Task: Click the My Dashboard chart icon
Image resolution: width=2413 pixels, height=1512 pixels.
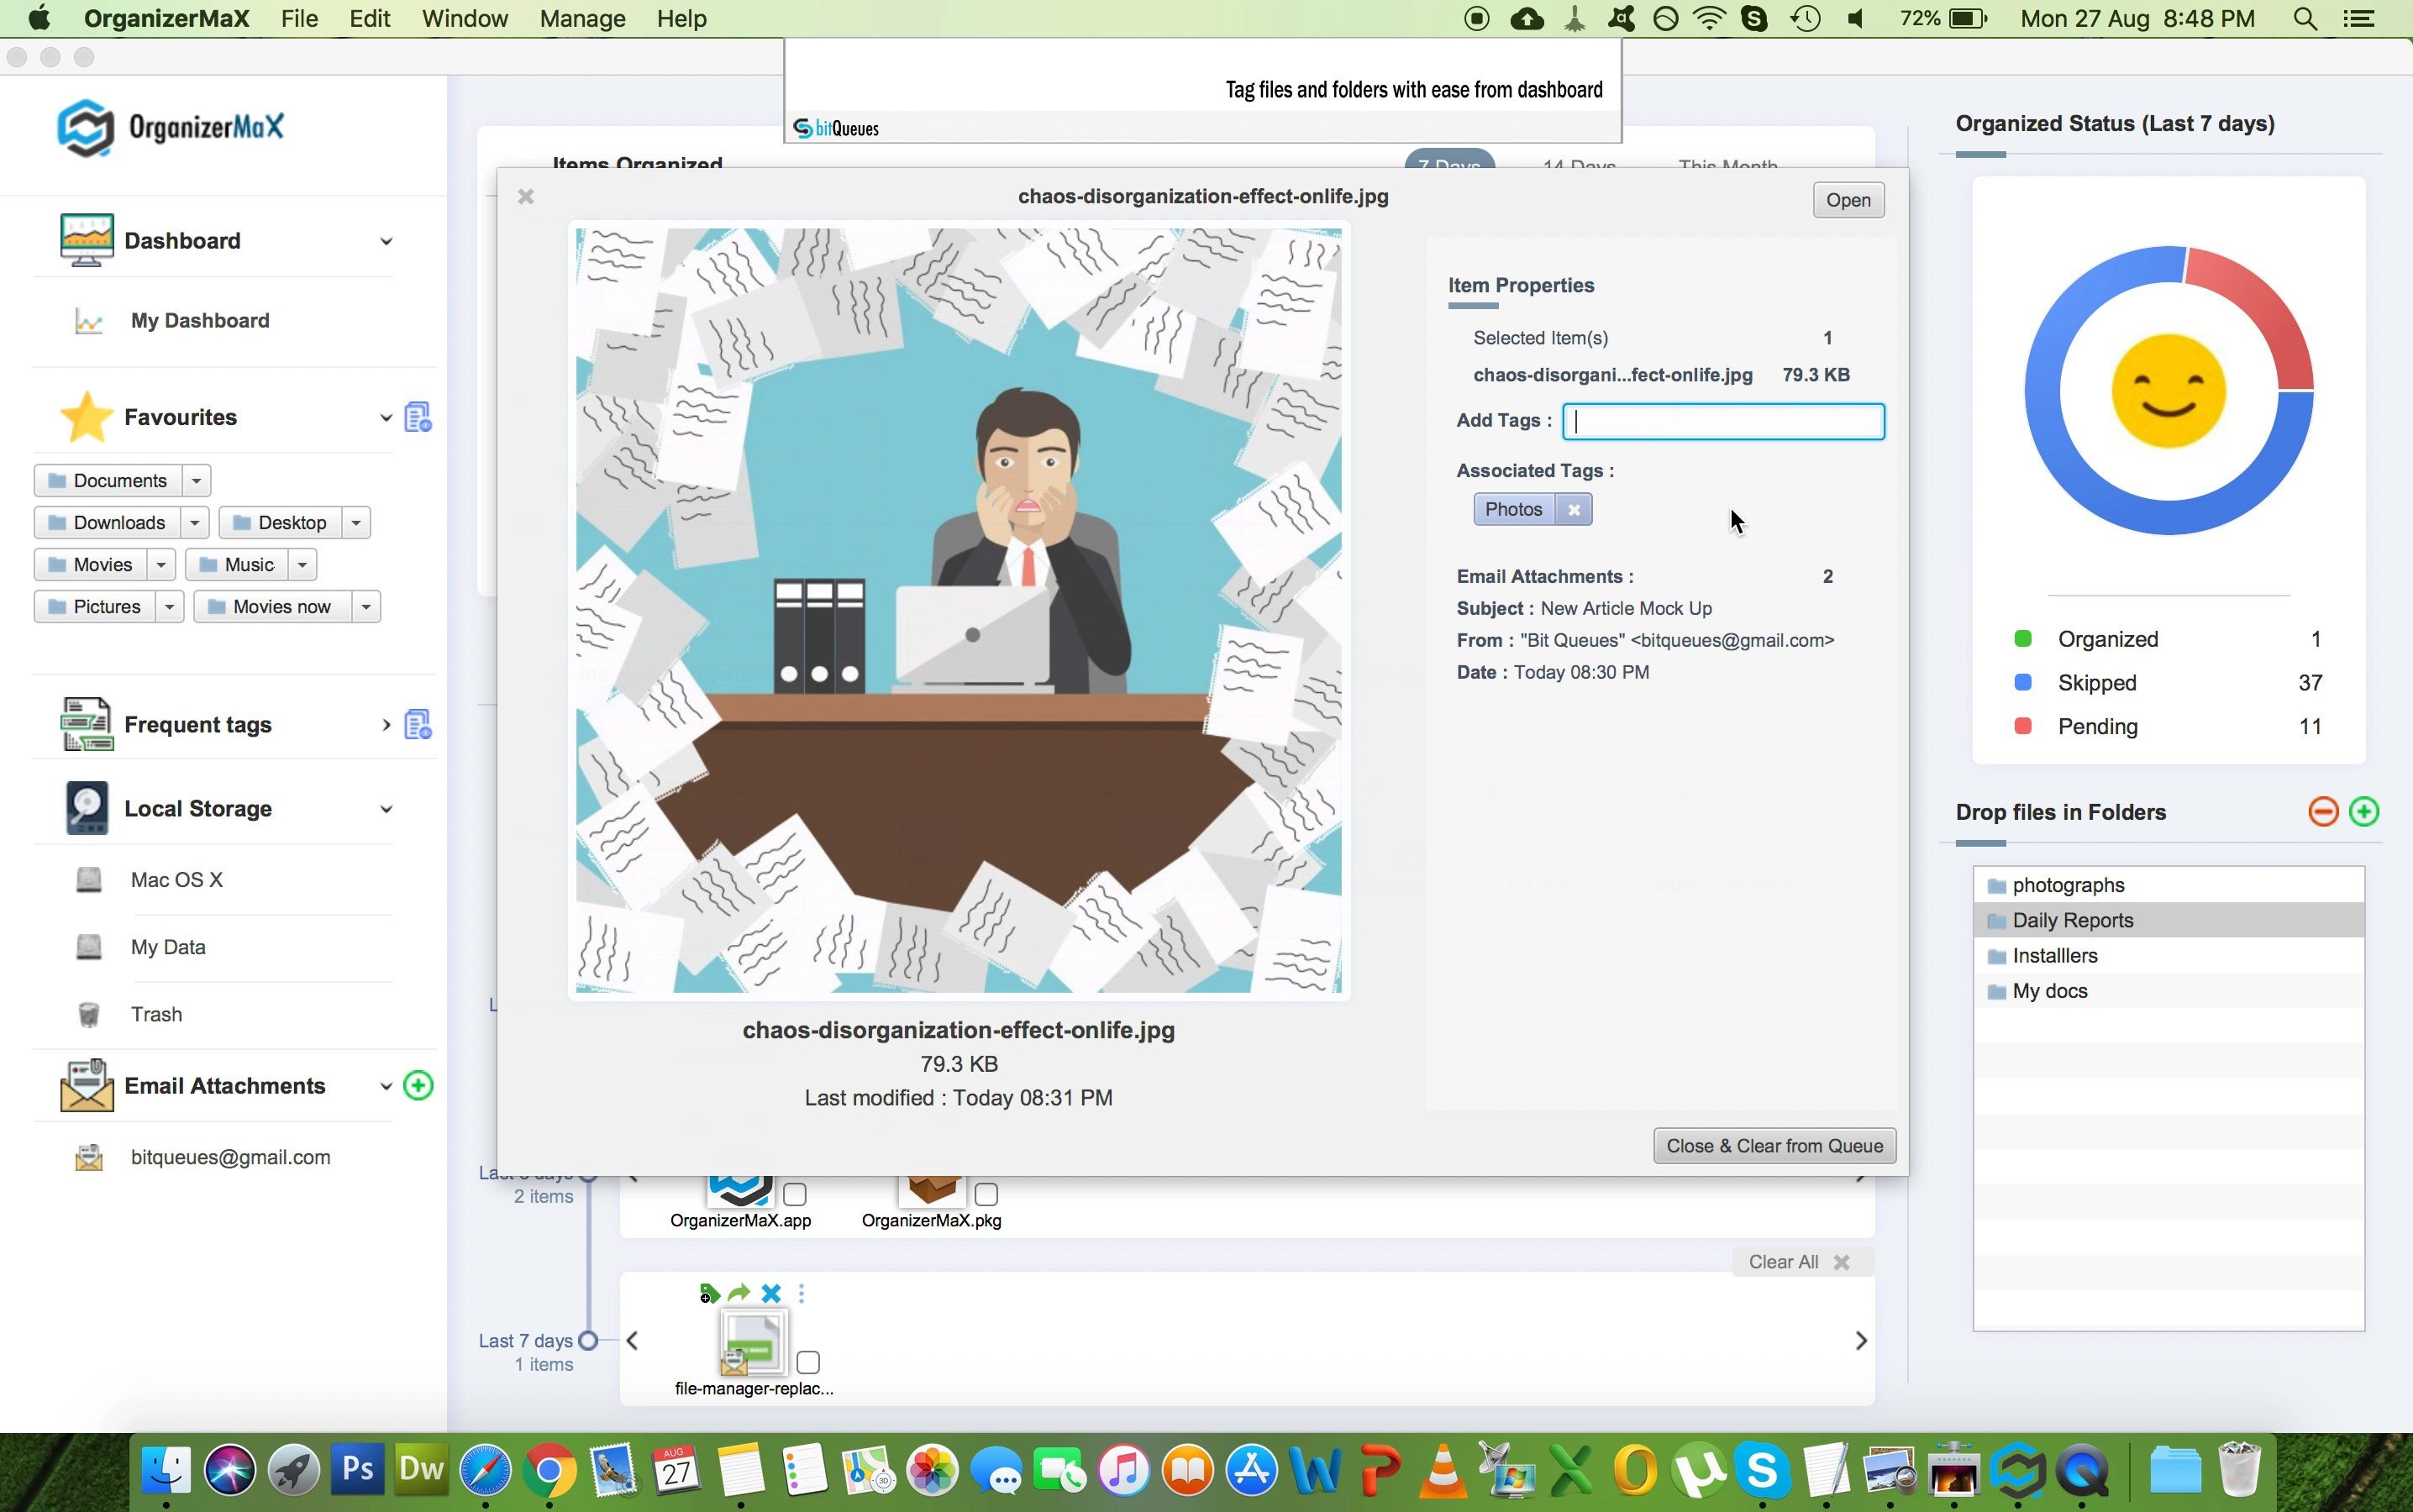Action: coord(89,321)
